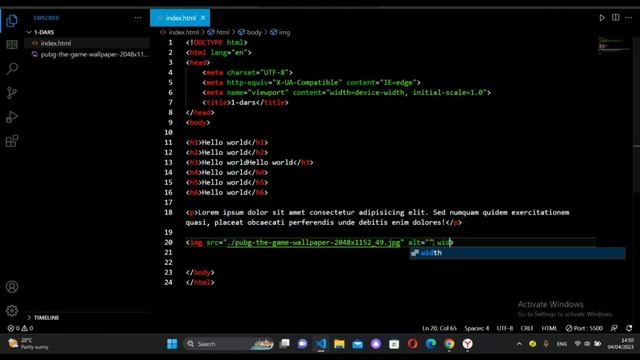The height and width of the screenshot is (360, 640).
Task: Open Explorer panel More Actions ellipsis
Action: click(138, 18)
